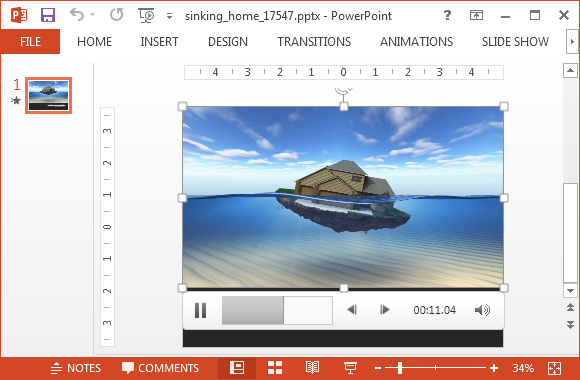Go to next slide double-arrow
Image resolution: width=580 pixels, height=380 pixels.
[570, 325]
